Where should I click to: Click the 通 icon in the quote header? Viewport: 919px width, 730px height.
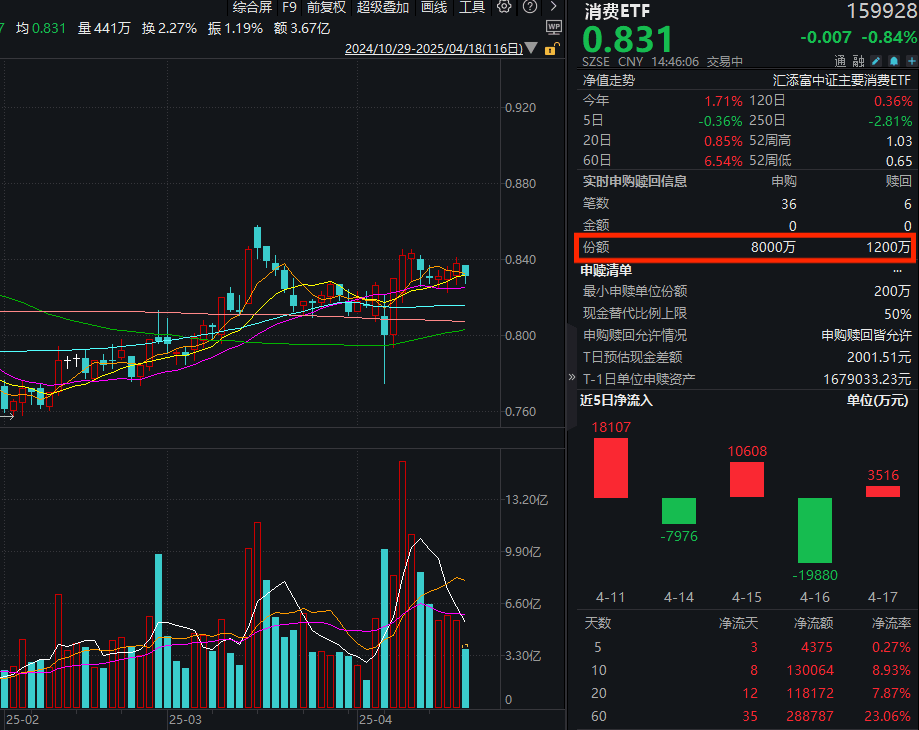[x=840, y=62]
